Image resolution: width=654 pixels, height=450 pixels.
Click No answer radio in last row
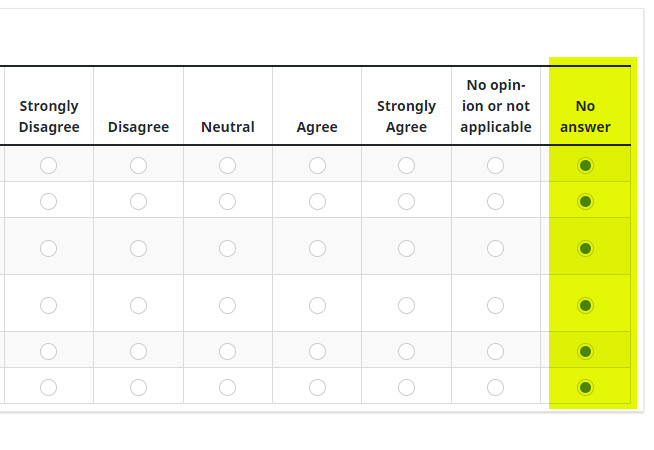point(586,386)
